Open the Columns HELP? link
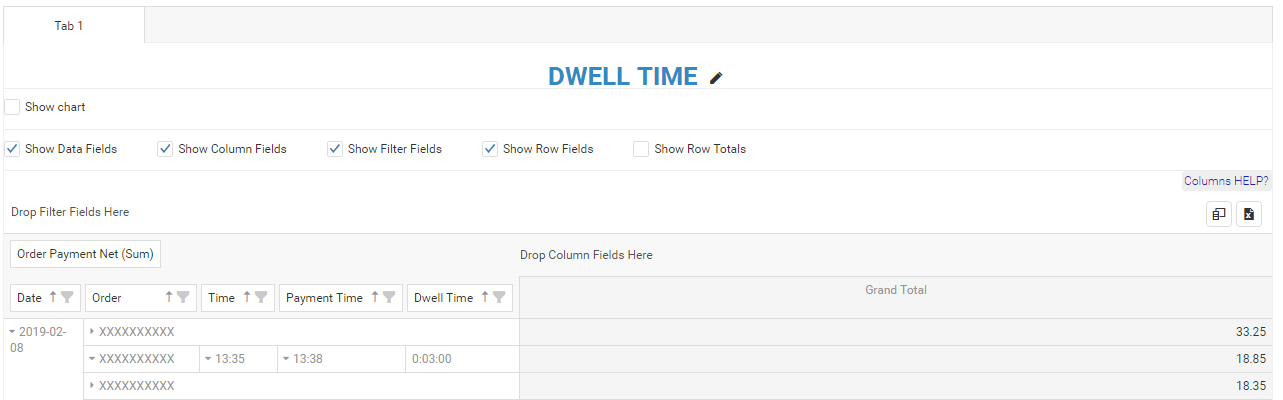Viewport: 1283px width, 400px height. (1226, 181)
